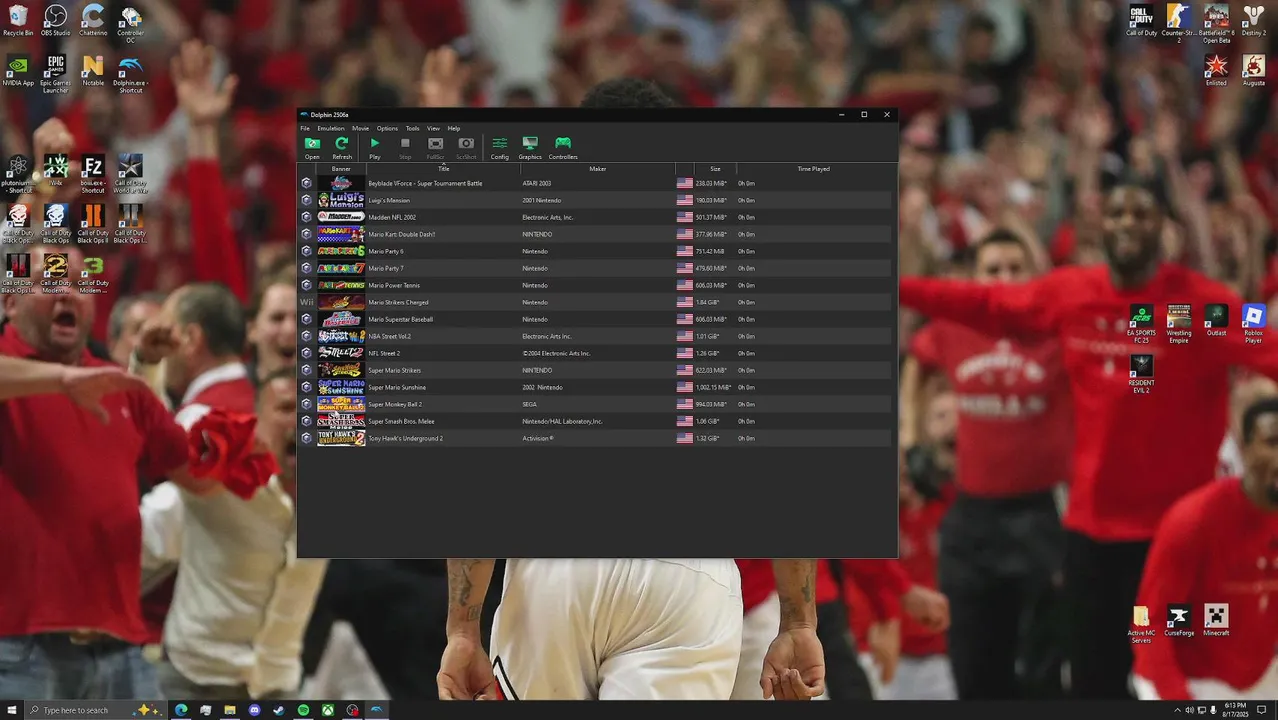The image size is (1278, 720).
Task: Open the View menu
Action: point(433,128)
